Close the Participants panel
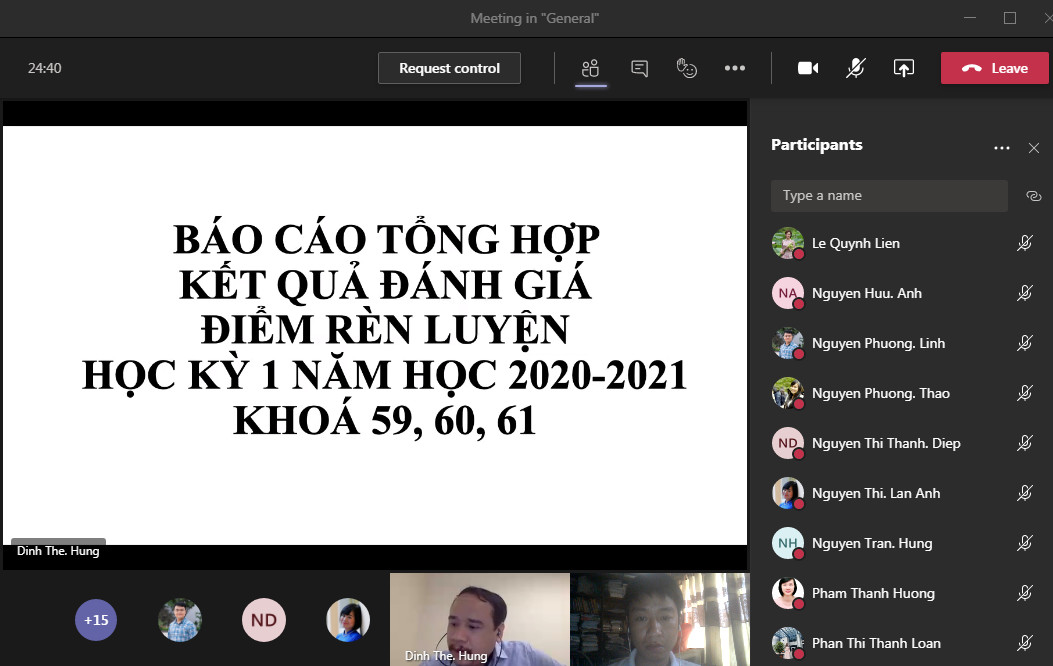Viewport: 1053px width, 666px height. coord(1034,148)
